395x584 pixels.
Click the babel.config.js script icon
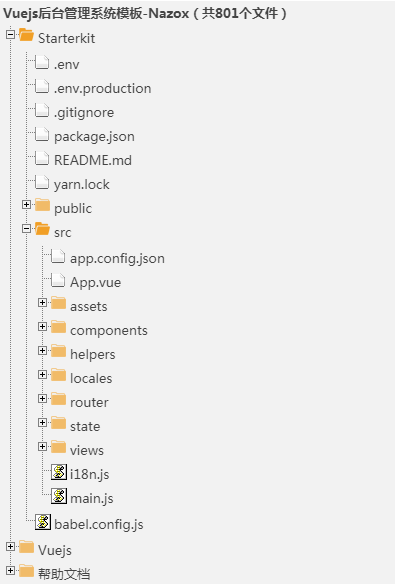pos(43,522)
